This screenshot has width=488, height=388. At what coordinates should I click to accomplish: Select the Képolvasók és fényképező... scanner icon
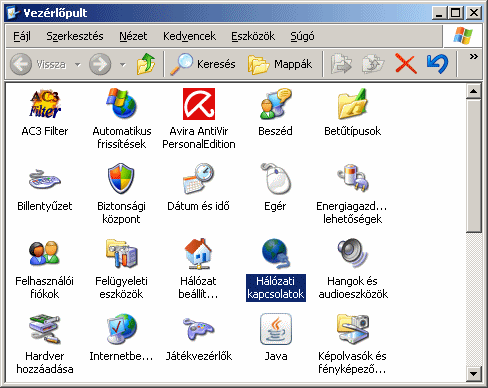coord(353,329)
